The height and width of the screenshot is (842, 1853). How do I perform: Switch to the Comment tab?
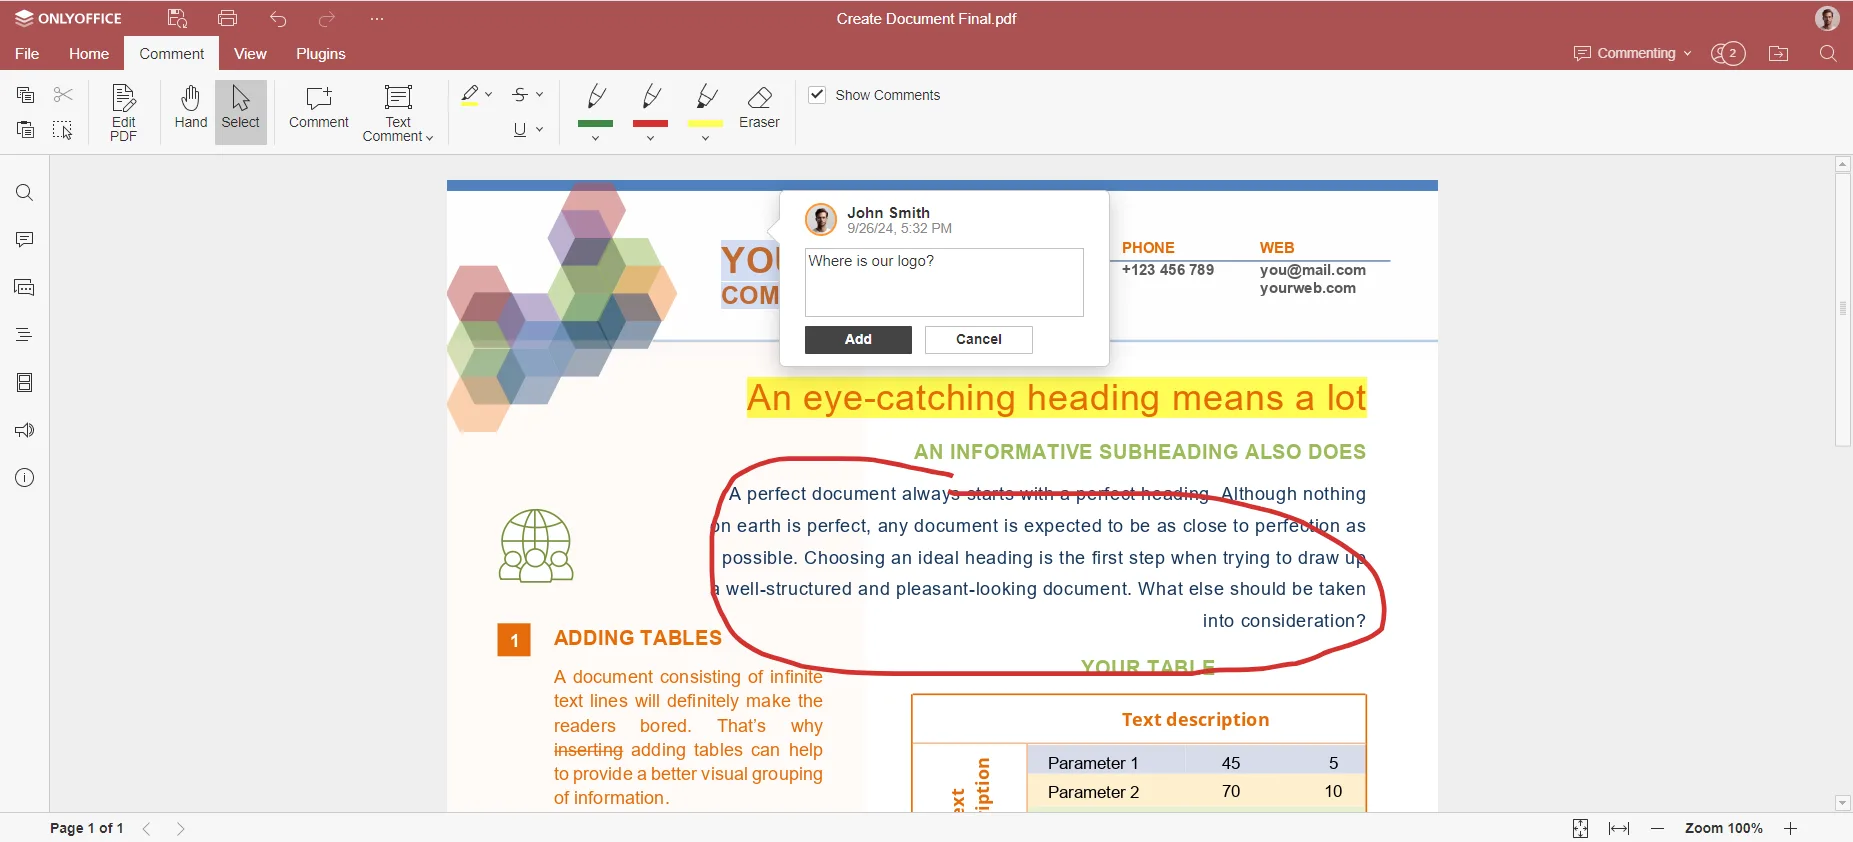pos(172,54)
